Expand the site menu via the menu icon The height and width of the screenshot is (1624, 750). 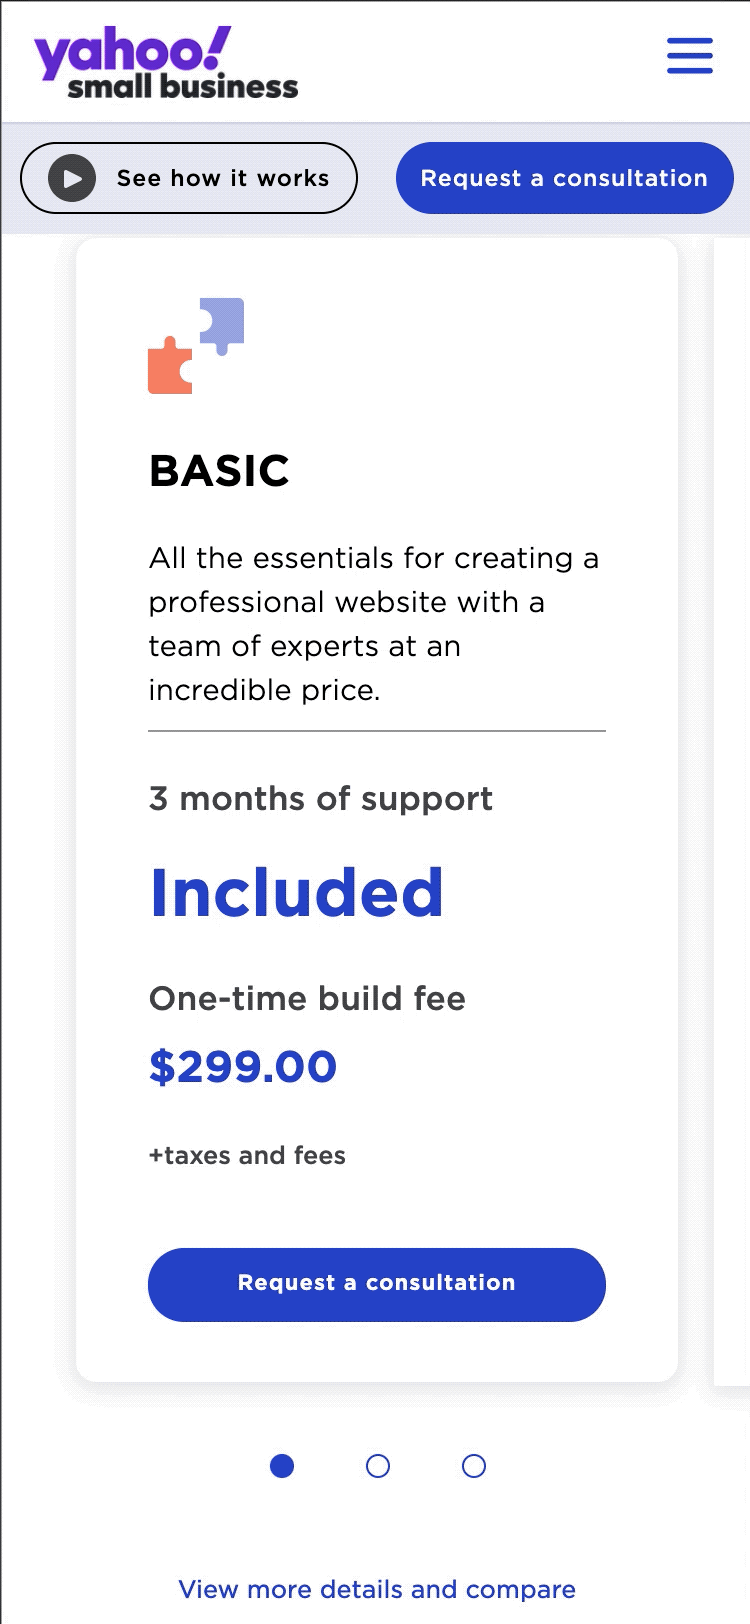point(689,57)
